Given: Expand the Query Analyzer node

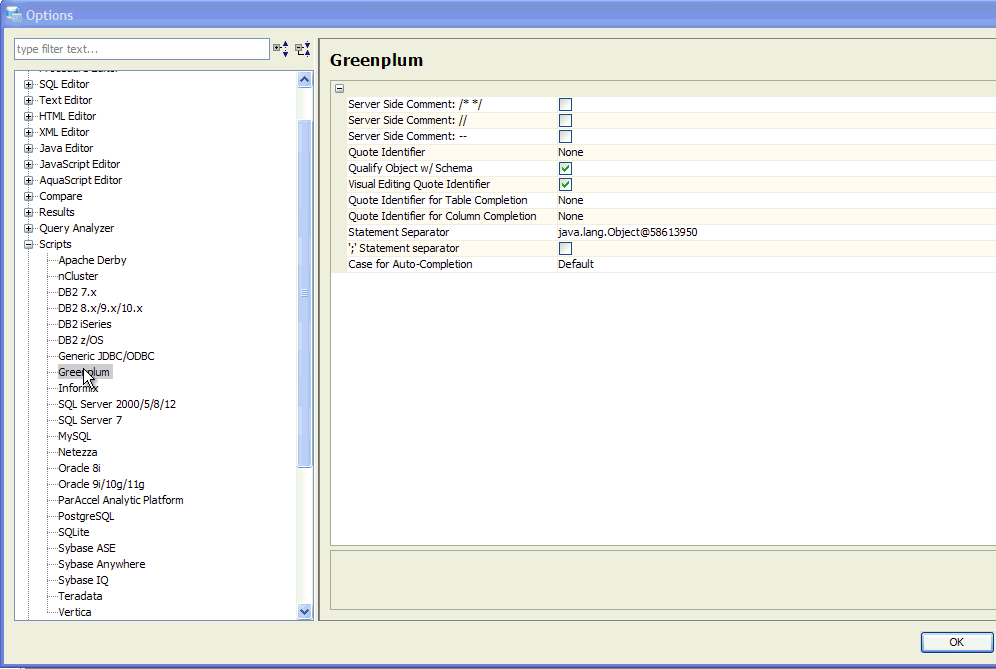Looking at the screenshot, I should click(28, 228).
